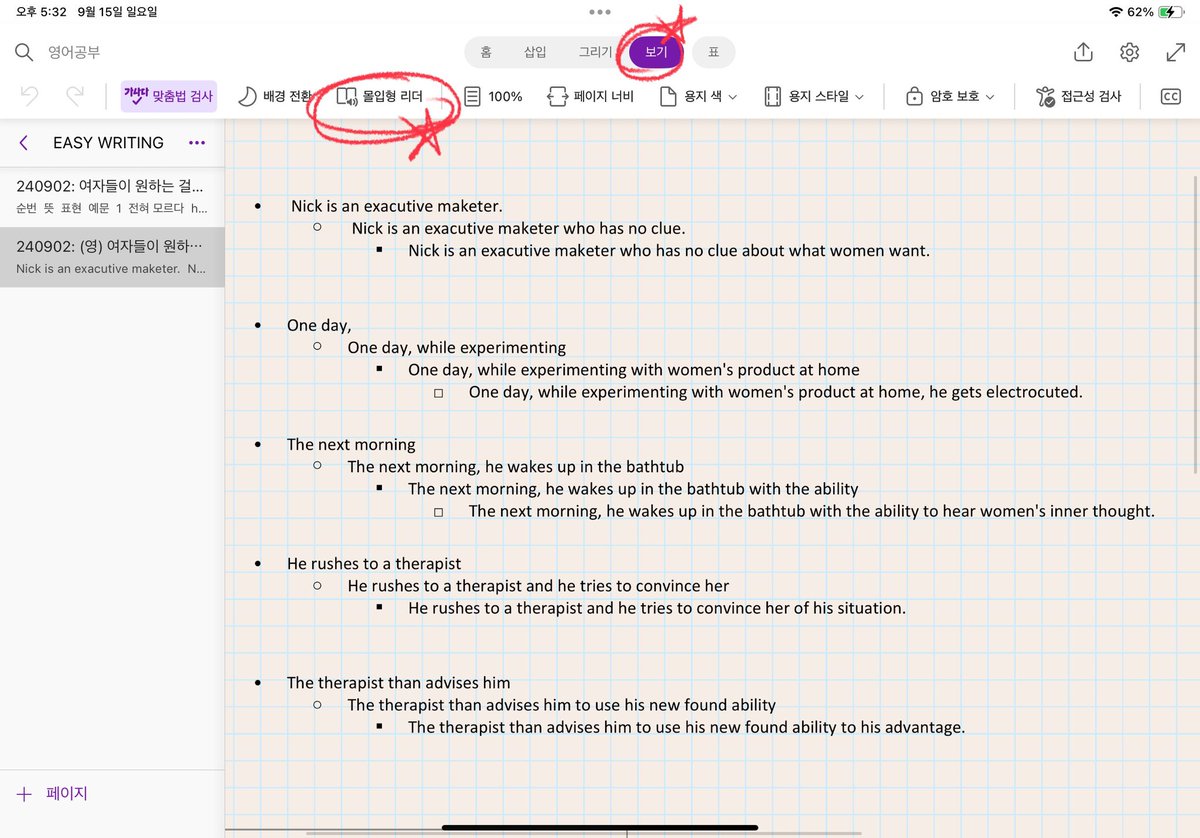The image size is (1200, 838).
Task: Open the search magnifier icon
Action: tap(24, 52)
